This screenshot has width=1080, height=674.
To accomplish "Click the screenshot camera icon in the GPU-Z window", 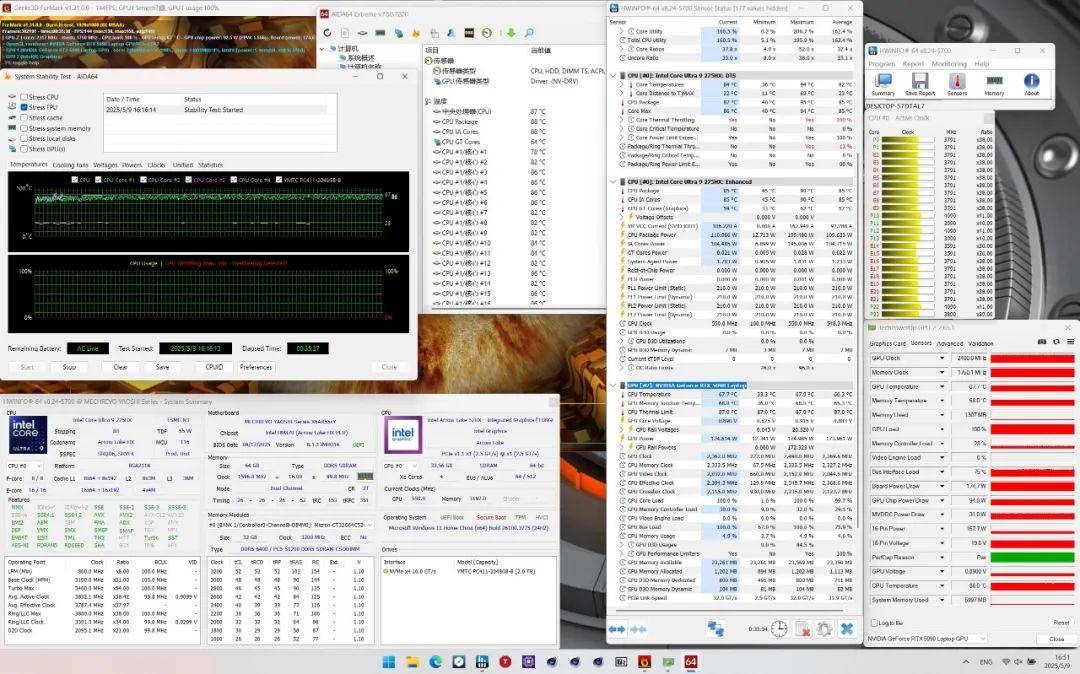I will click(x=1041, y=341).
